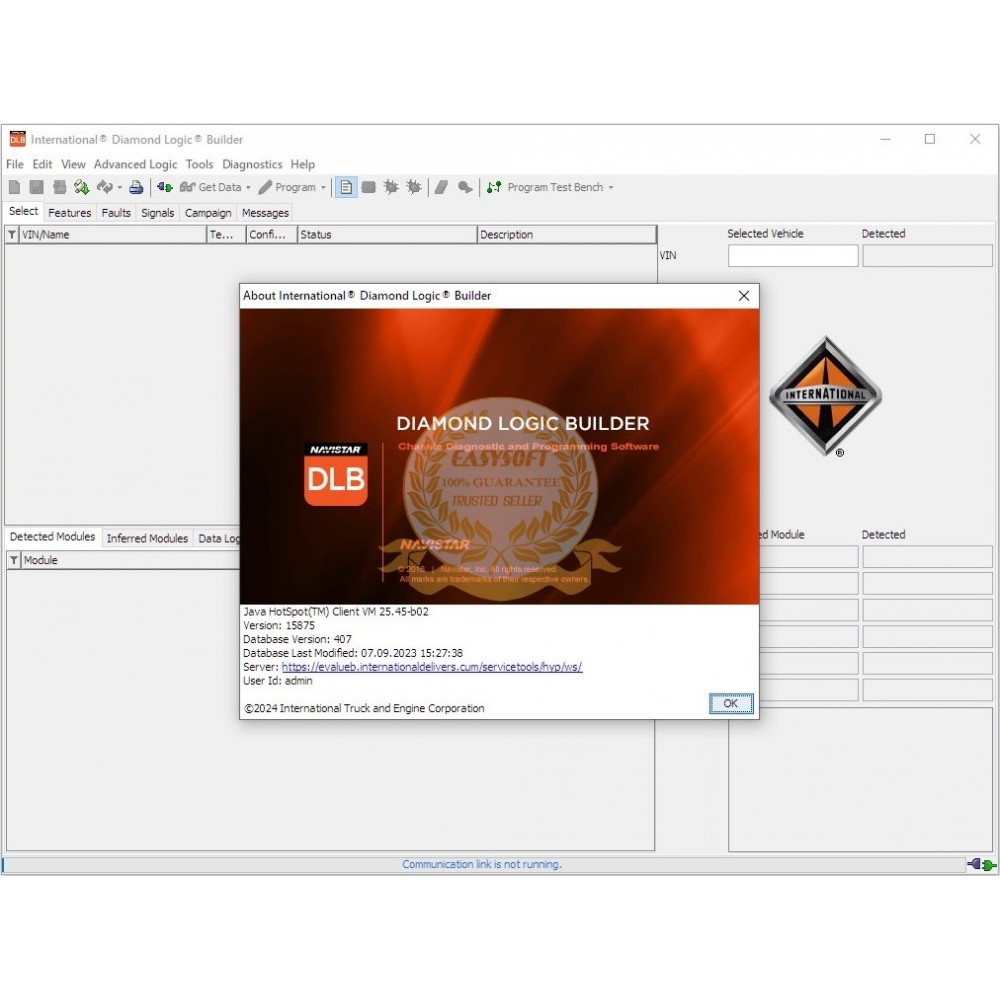This screenshot has width=1000, height=1000.
Task: Click the VIN/Name column header
Action: [112, 235]
